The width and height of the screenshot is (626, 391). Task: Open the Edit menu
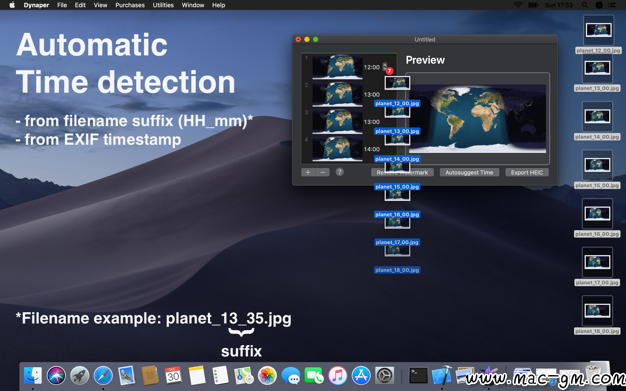80,5
